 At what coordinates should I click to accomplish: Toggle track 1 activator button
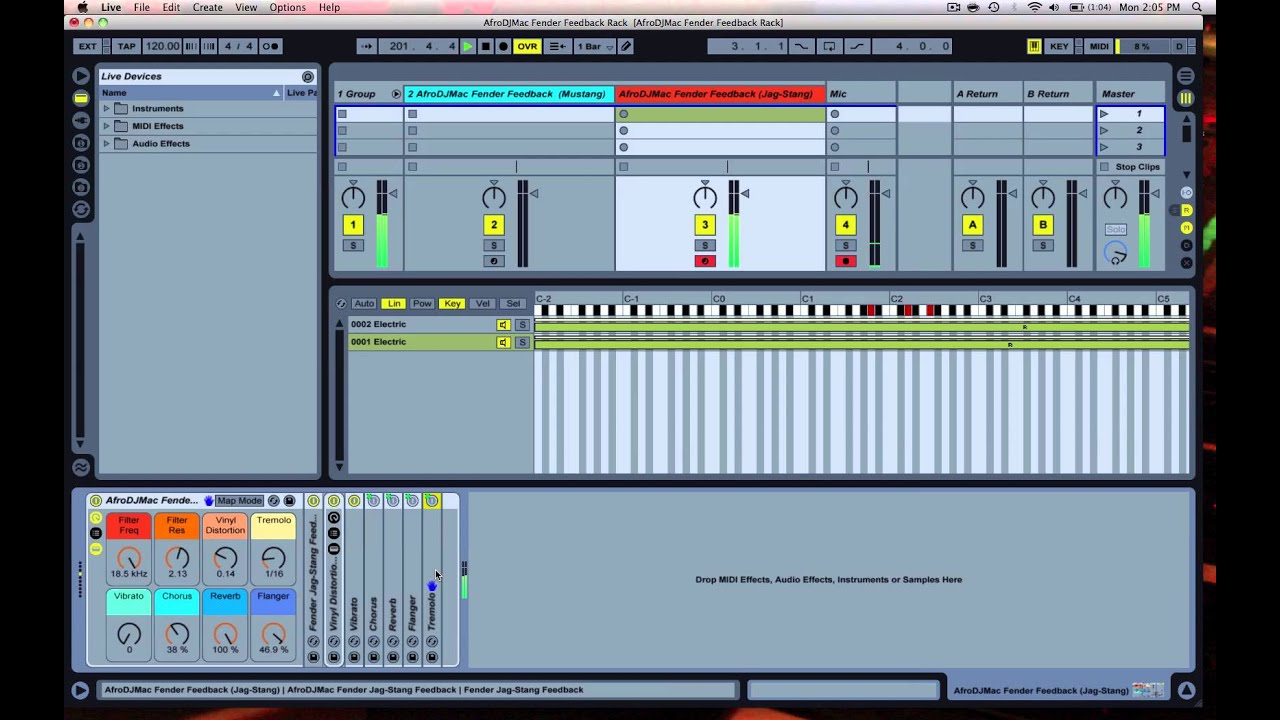pos(353,225)
